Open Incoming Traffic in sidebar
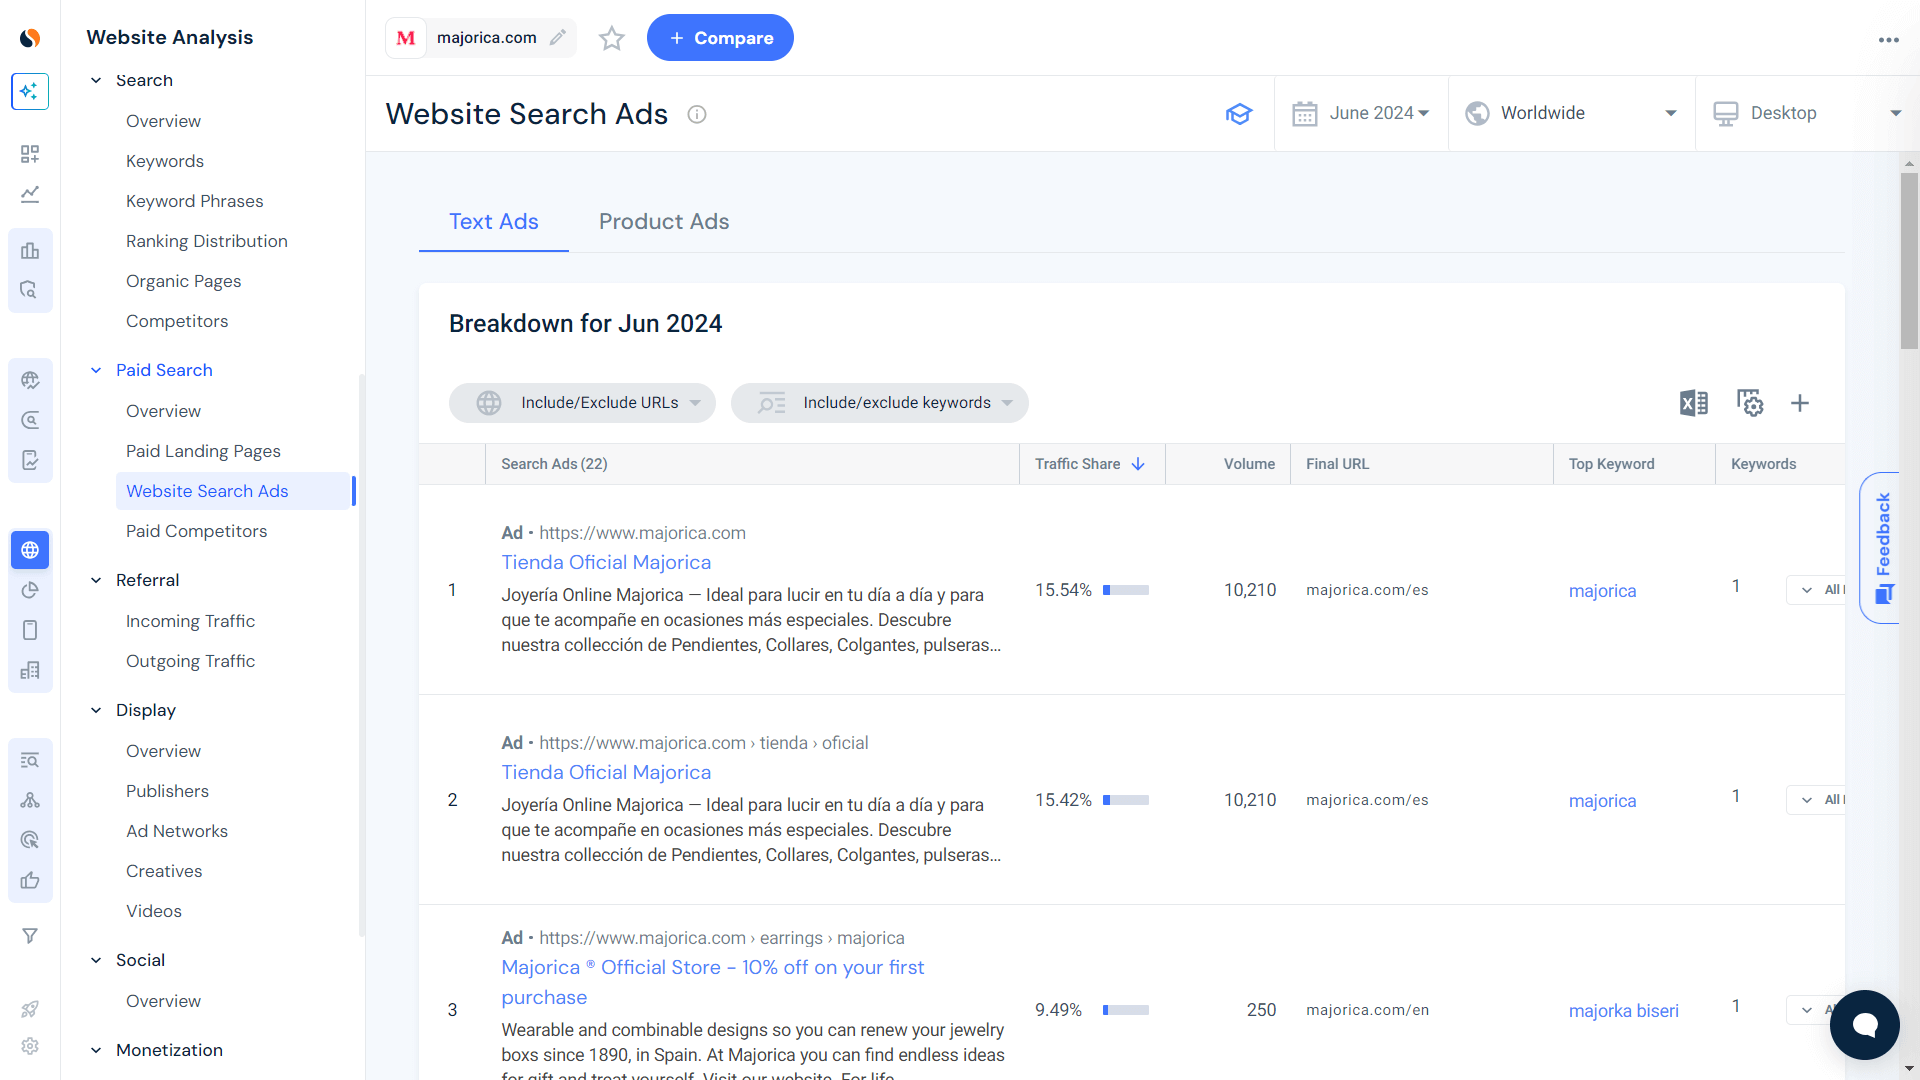The image size is (1920, 1080). 190,621
